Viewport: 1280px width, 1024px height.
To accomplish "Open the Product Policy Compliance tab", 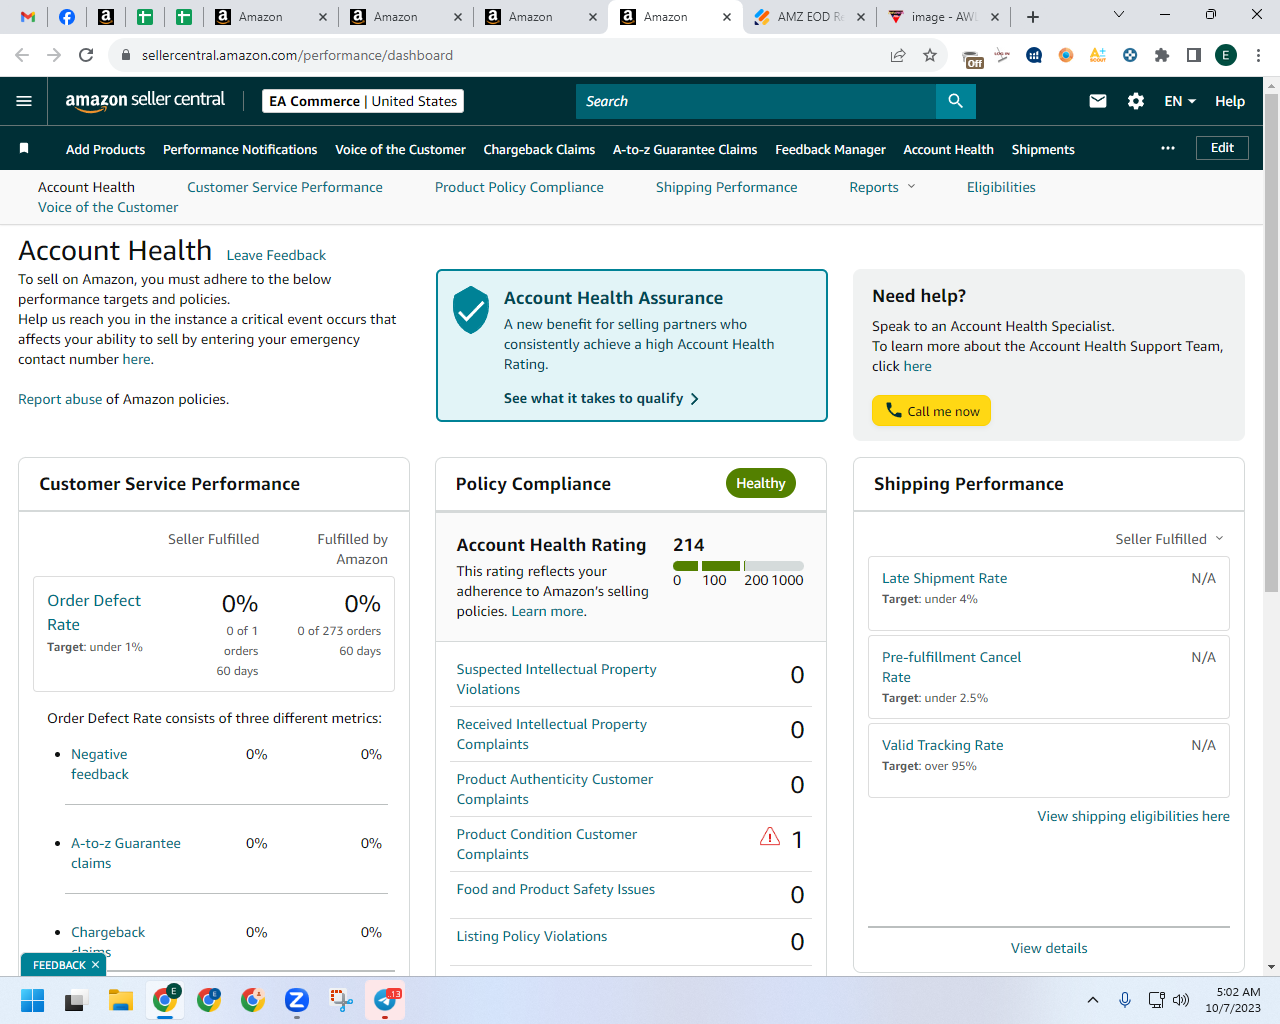I will click(519, 187).
